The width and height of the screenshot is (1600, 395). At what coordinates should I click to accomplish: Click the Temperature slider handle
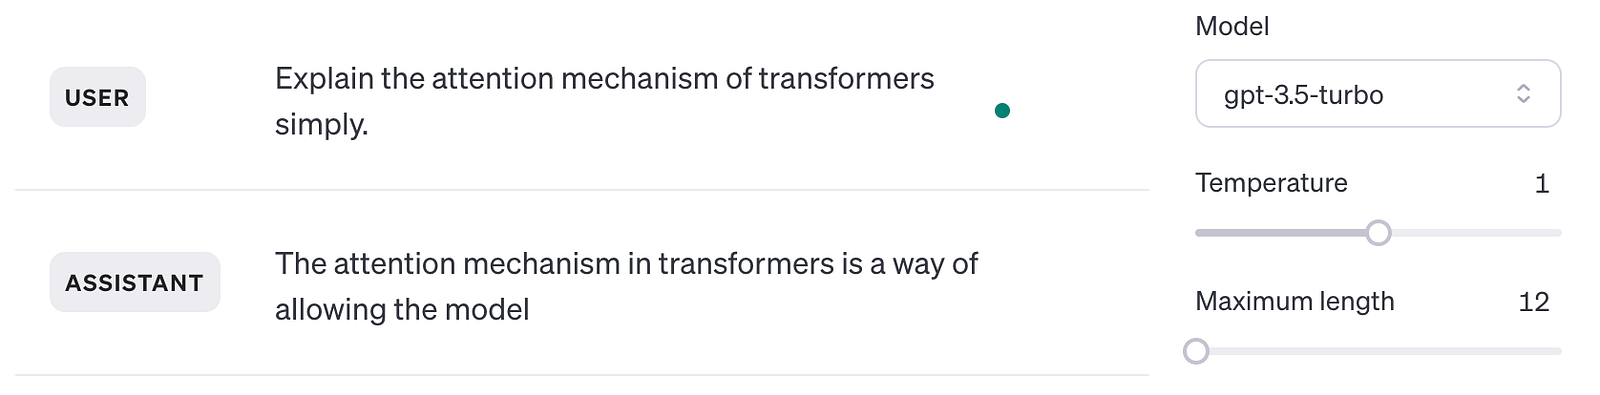[x=1378, y=233]
